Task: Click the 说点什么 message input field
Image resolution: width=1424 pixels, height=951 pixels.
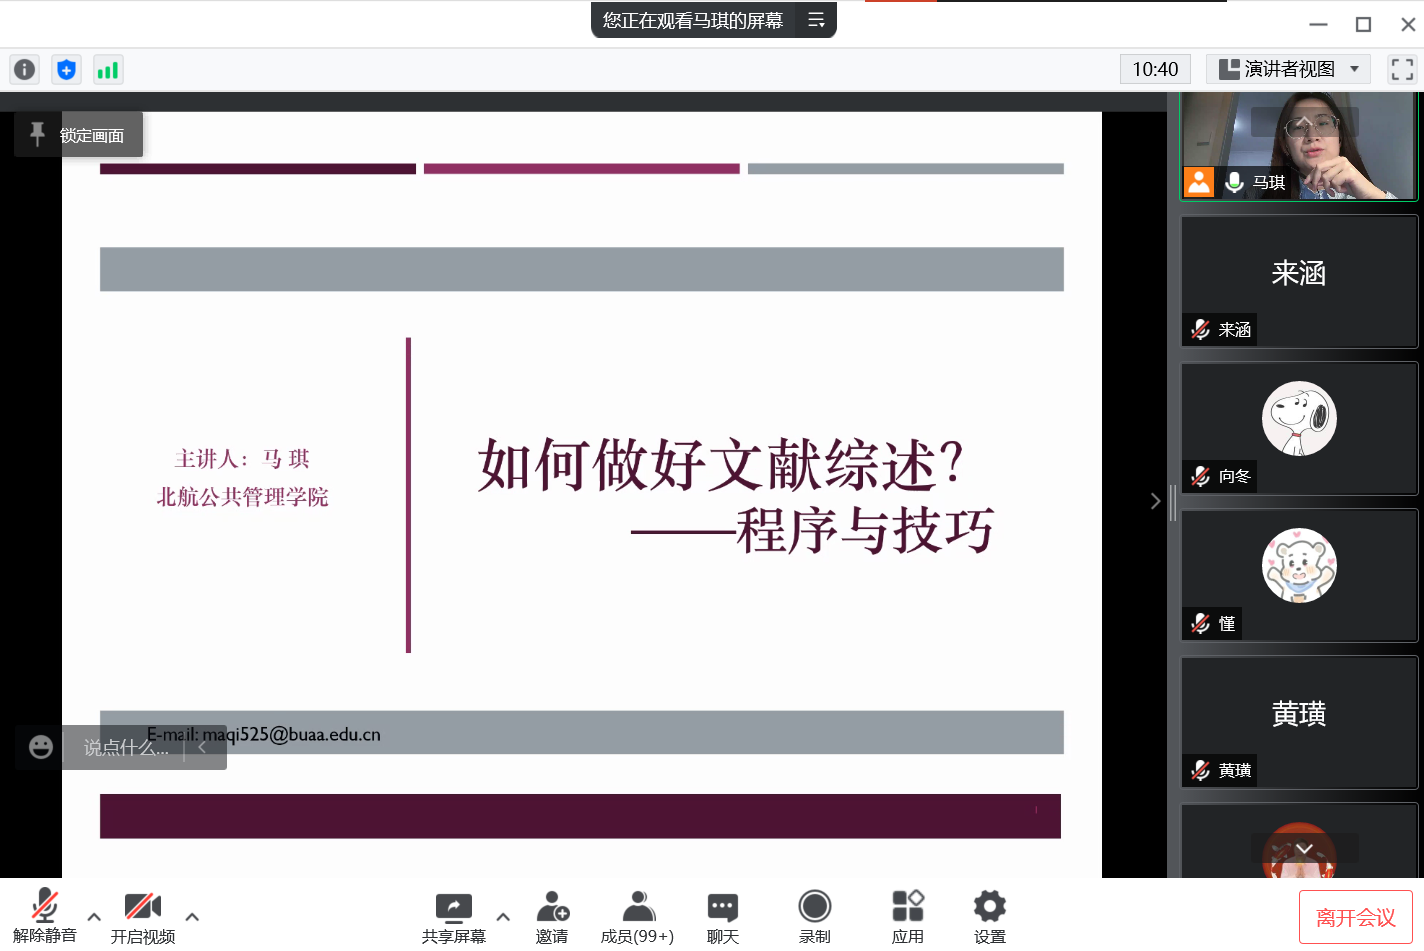Action: [x=126, y=747]
